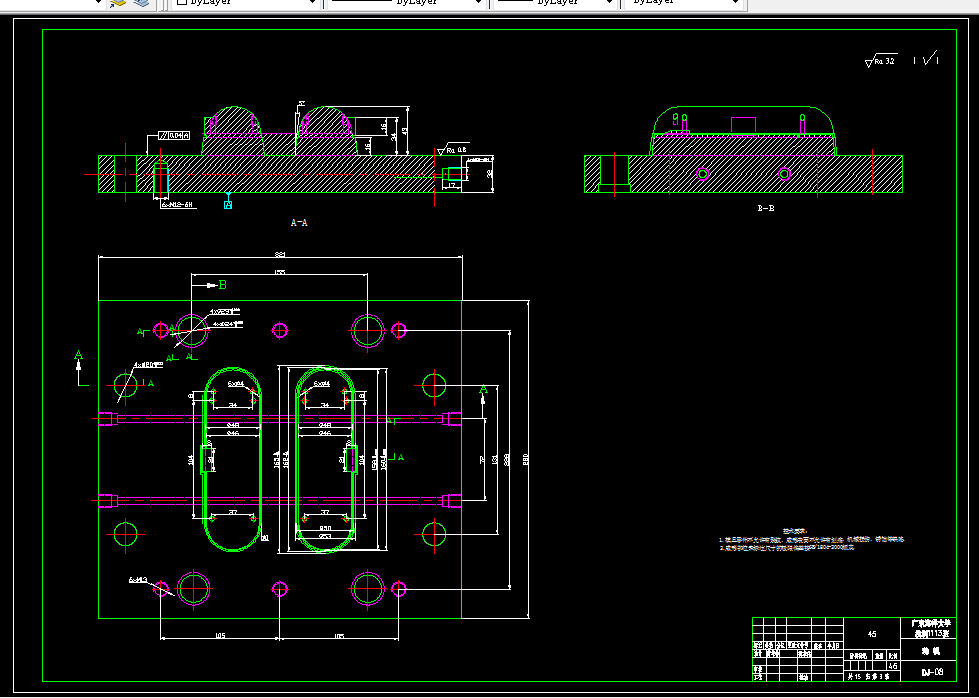Select the material cell reading 45
The width and height of the screenshot is (979, 698).
[872, 634]
